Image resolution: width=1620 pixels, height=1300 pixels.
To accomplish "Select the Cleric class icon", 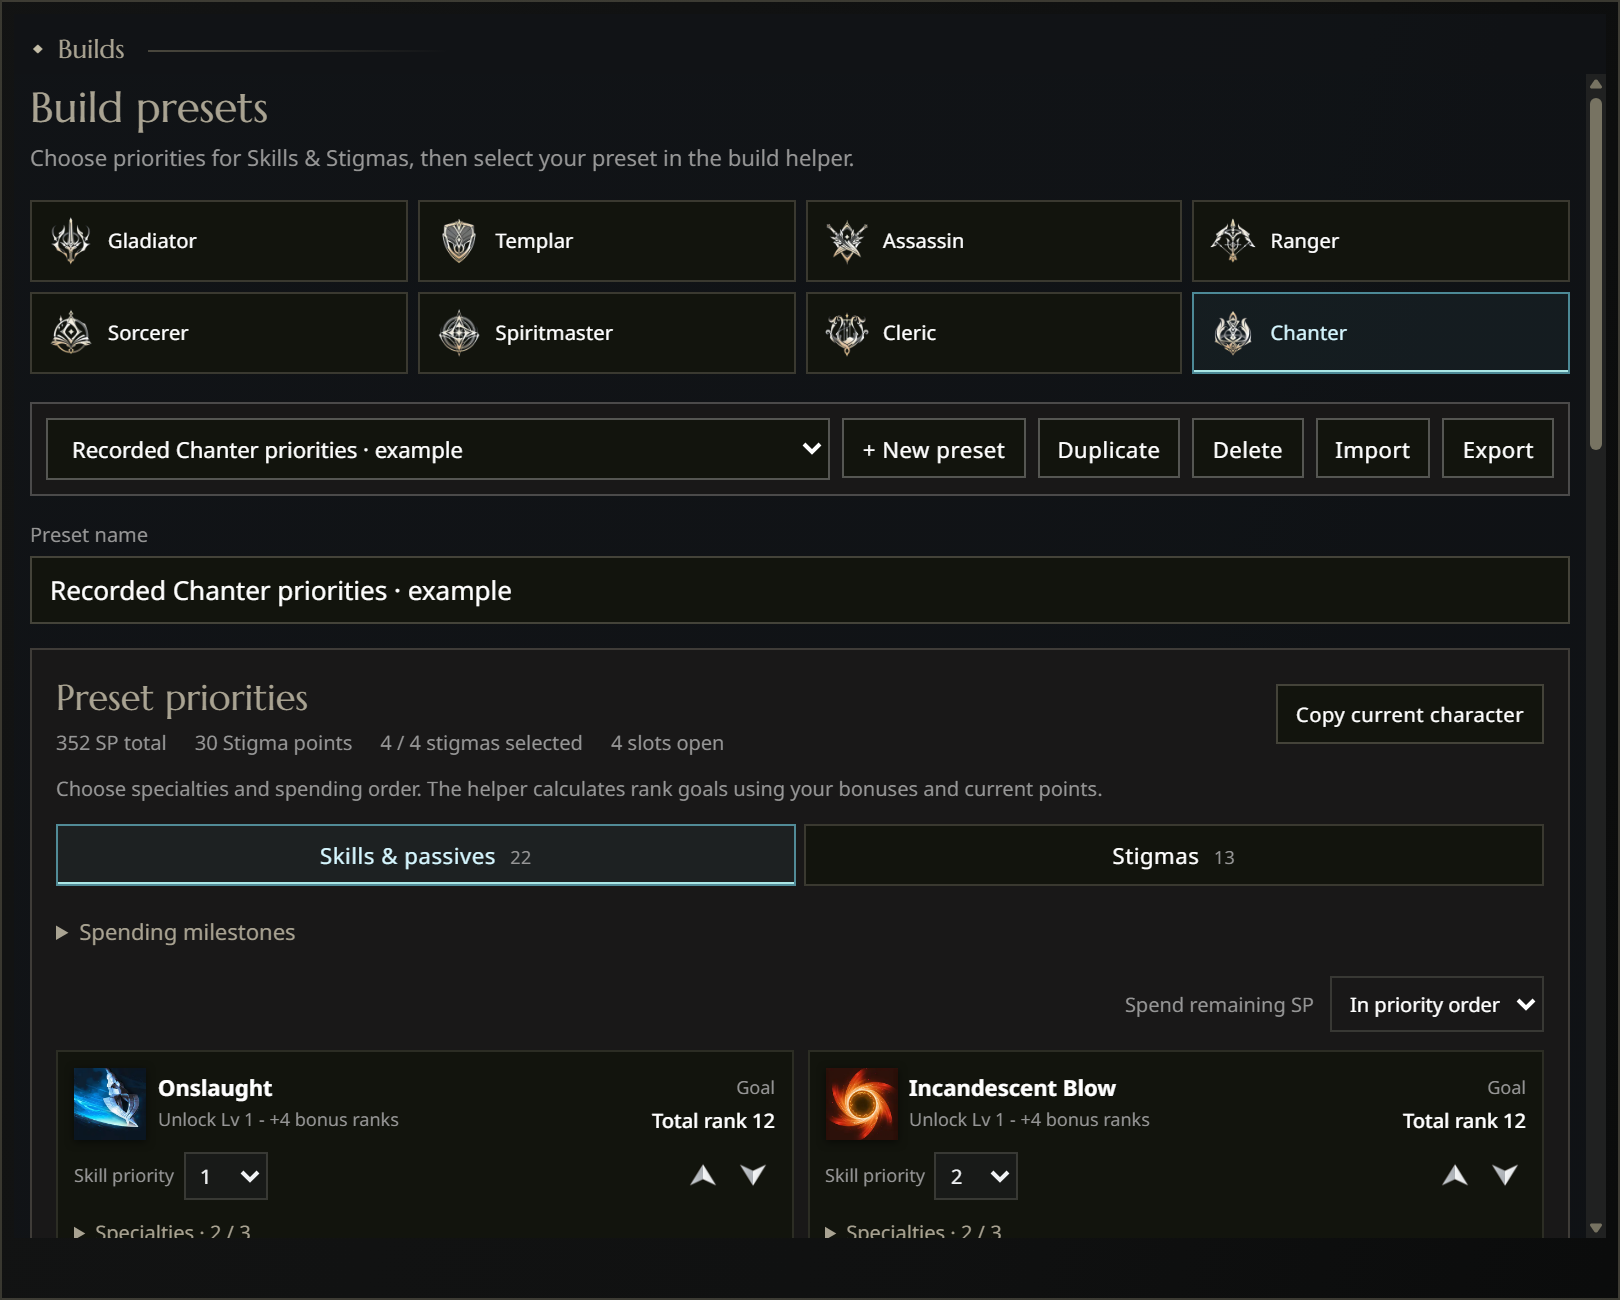I will (847, 333).
